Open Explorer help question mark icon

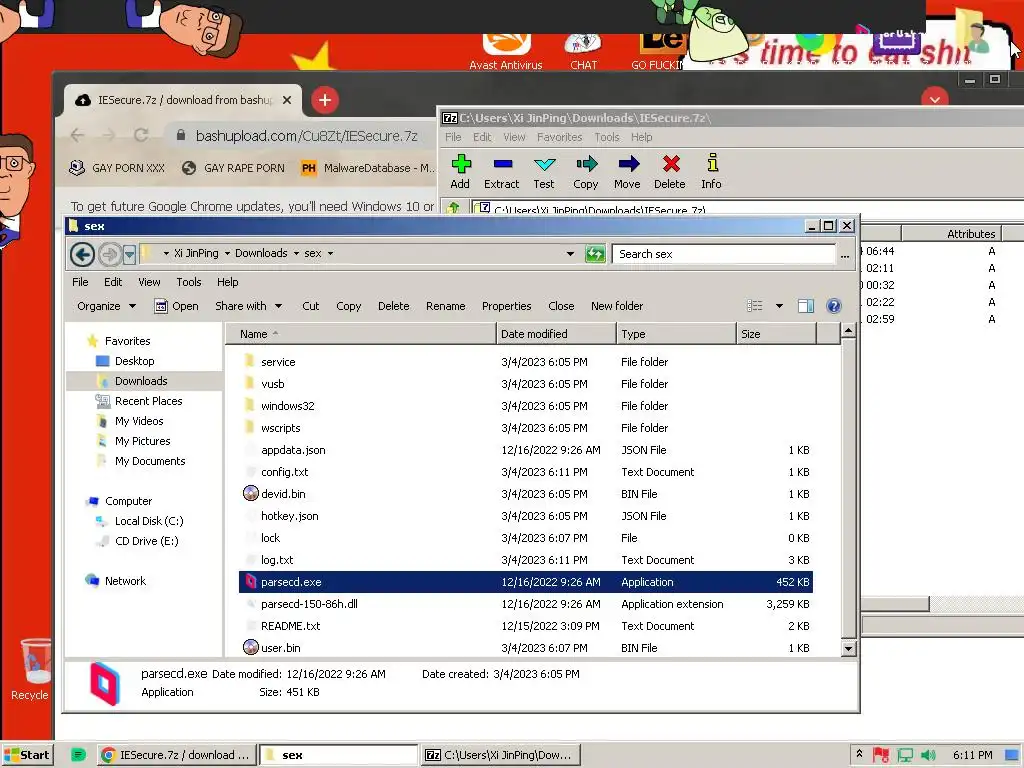(834, 306)
